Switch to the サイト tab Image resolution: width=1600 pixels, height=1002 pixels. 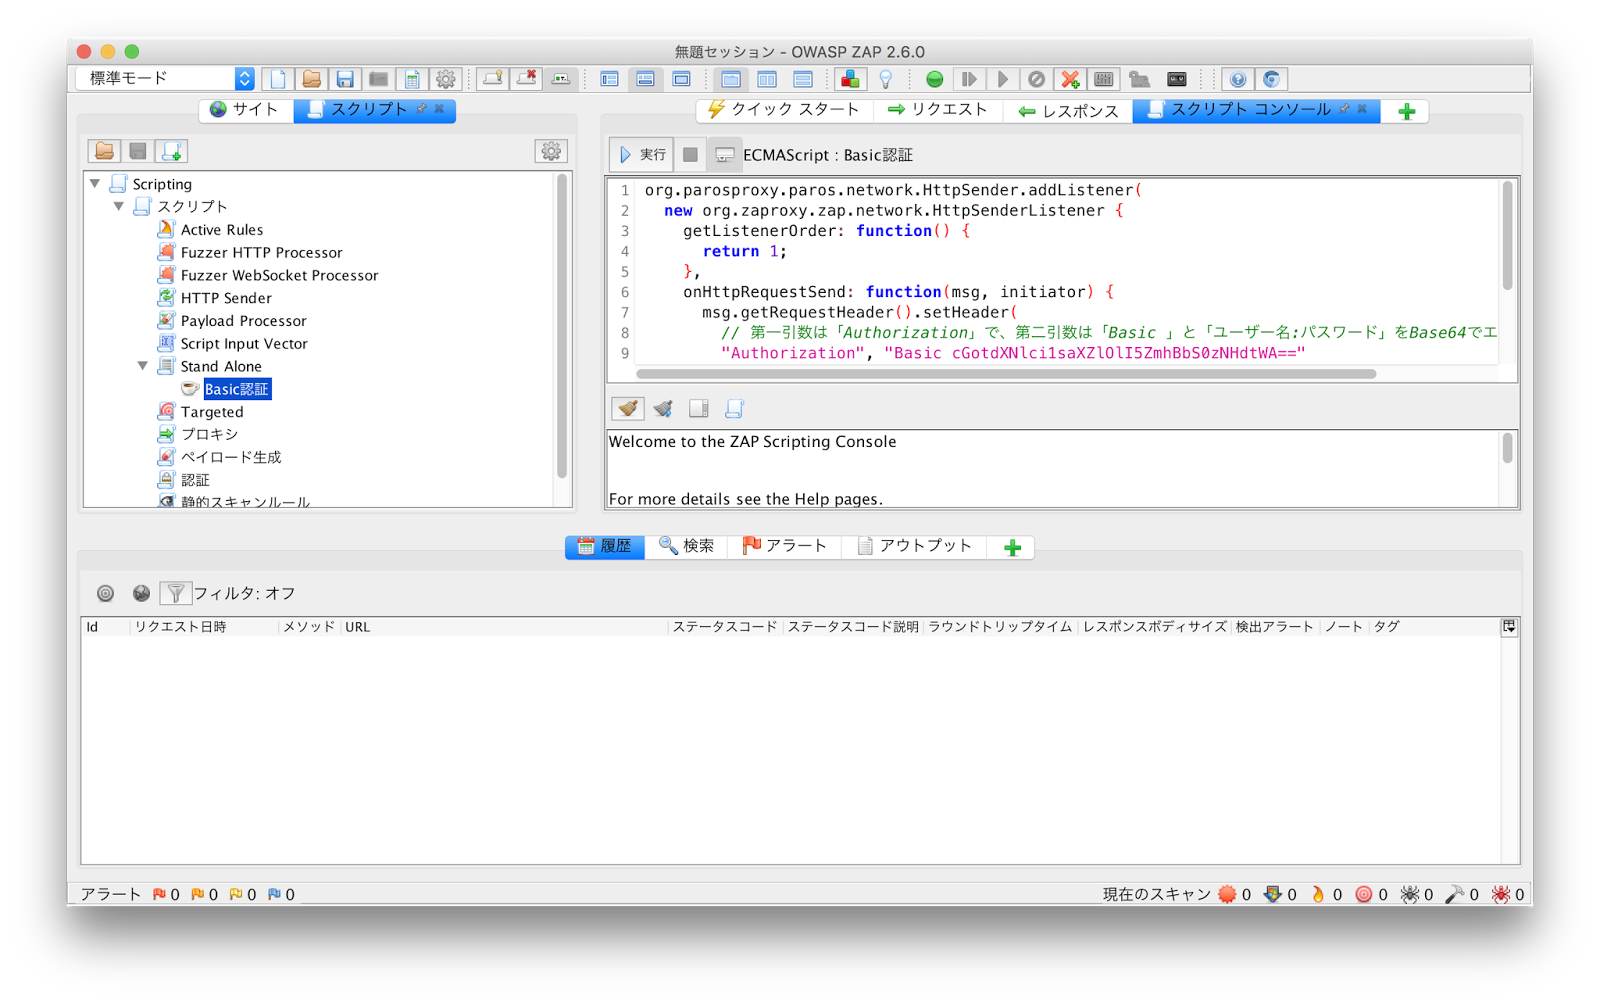pos(246,110)
